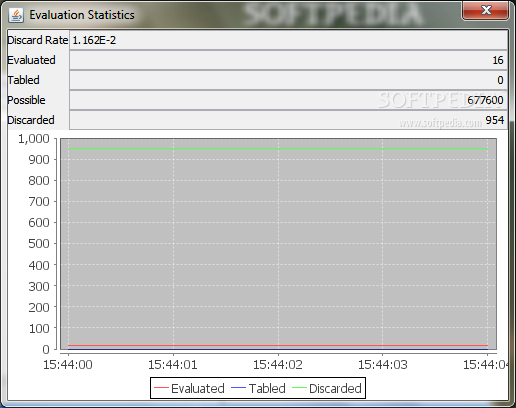Click the 'Evaluated' row label
The width and height of the screenshot is (516, 408).
[31, 60]
